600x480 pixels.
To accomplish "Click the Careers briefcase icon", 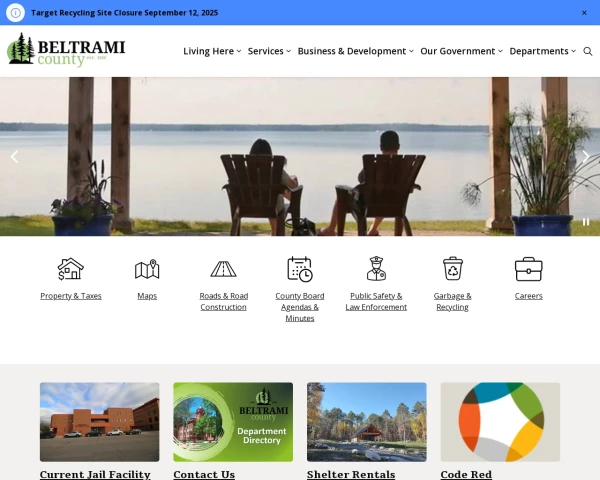I will pos(528,269).
